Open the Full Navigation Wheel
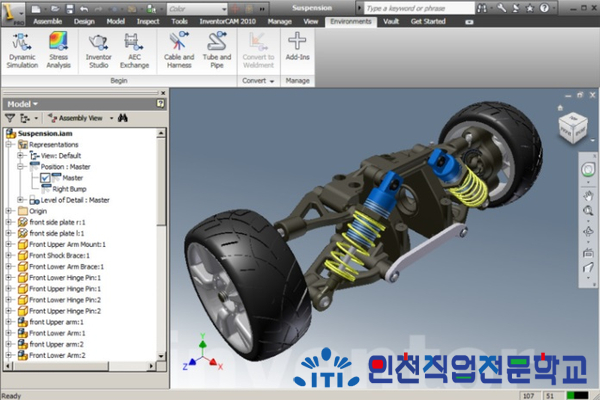The height and width of the screenshot is (400, 600). point(588,169)
